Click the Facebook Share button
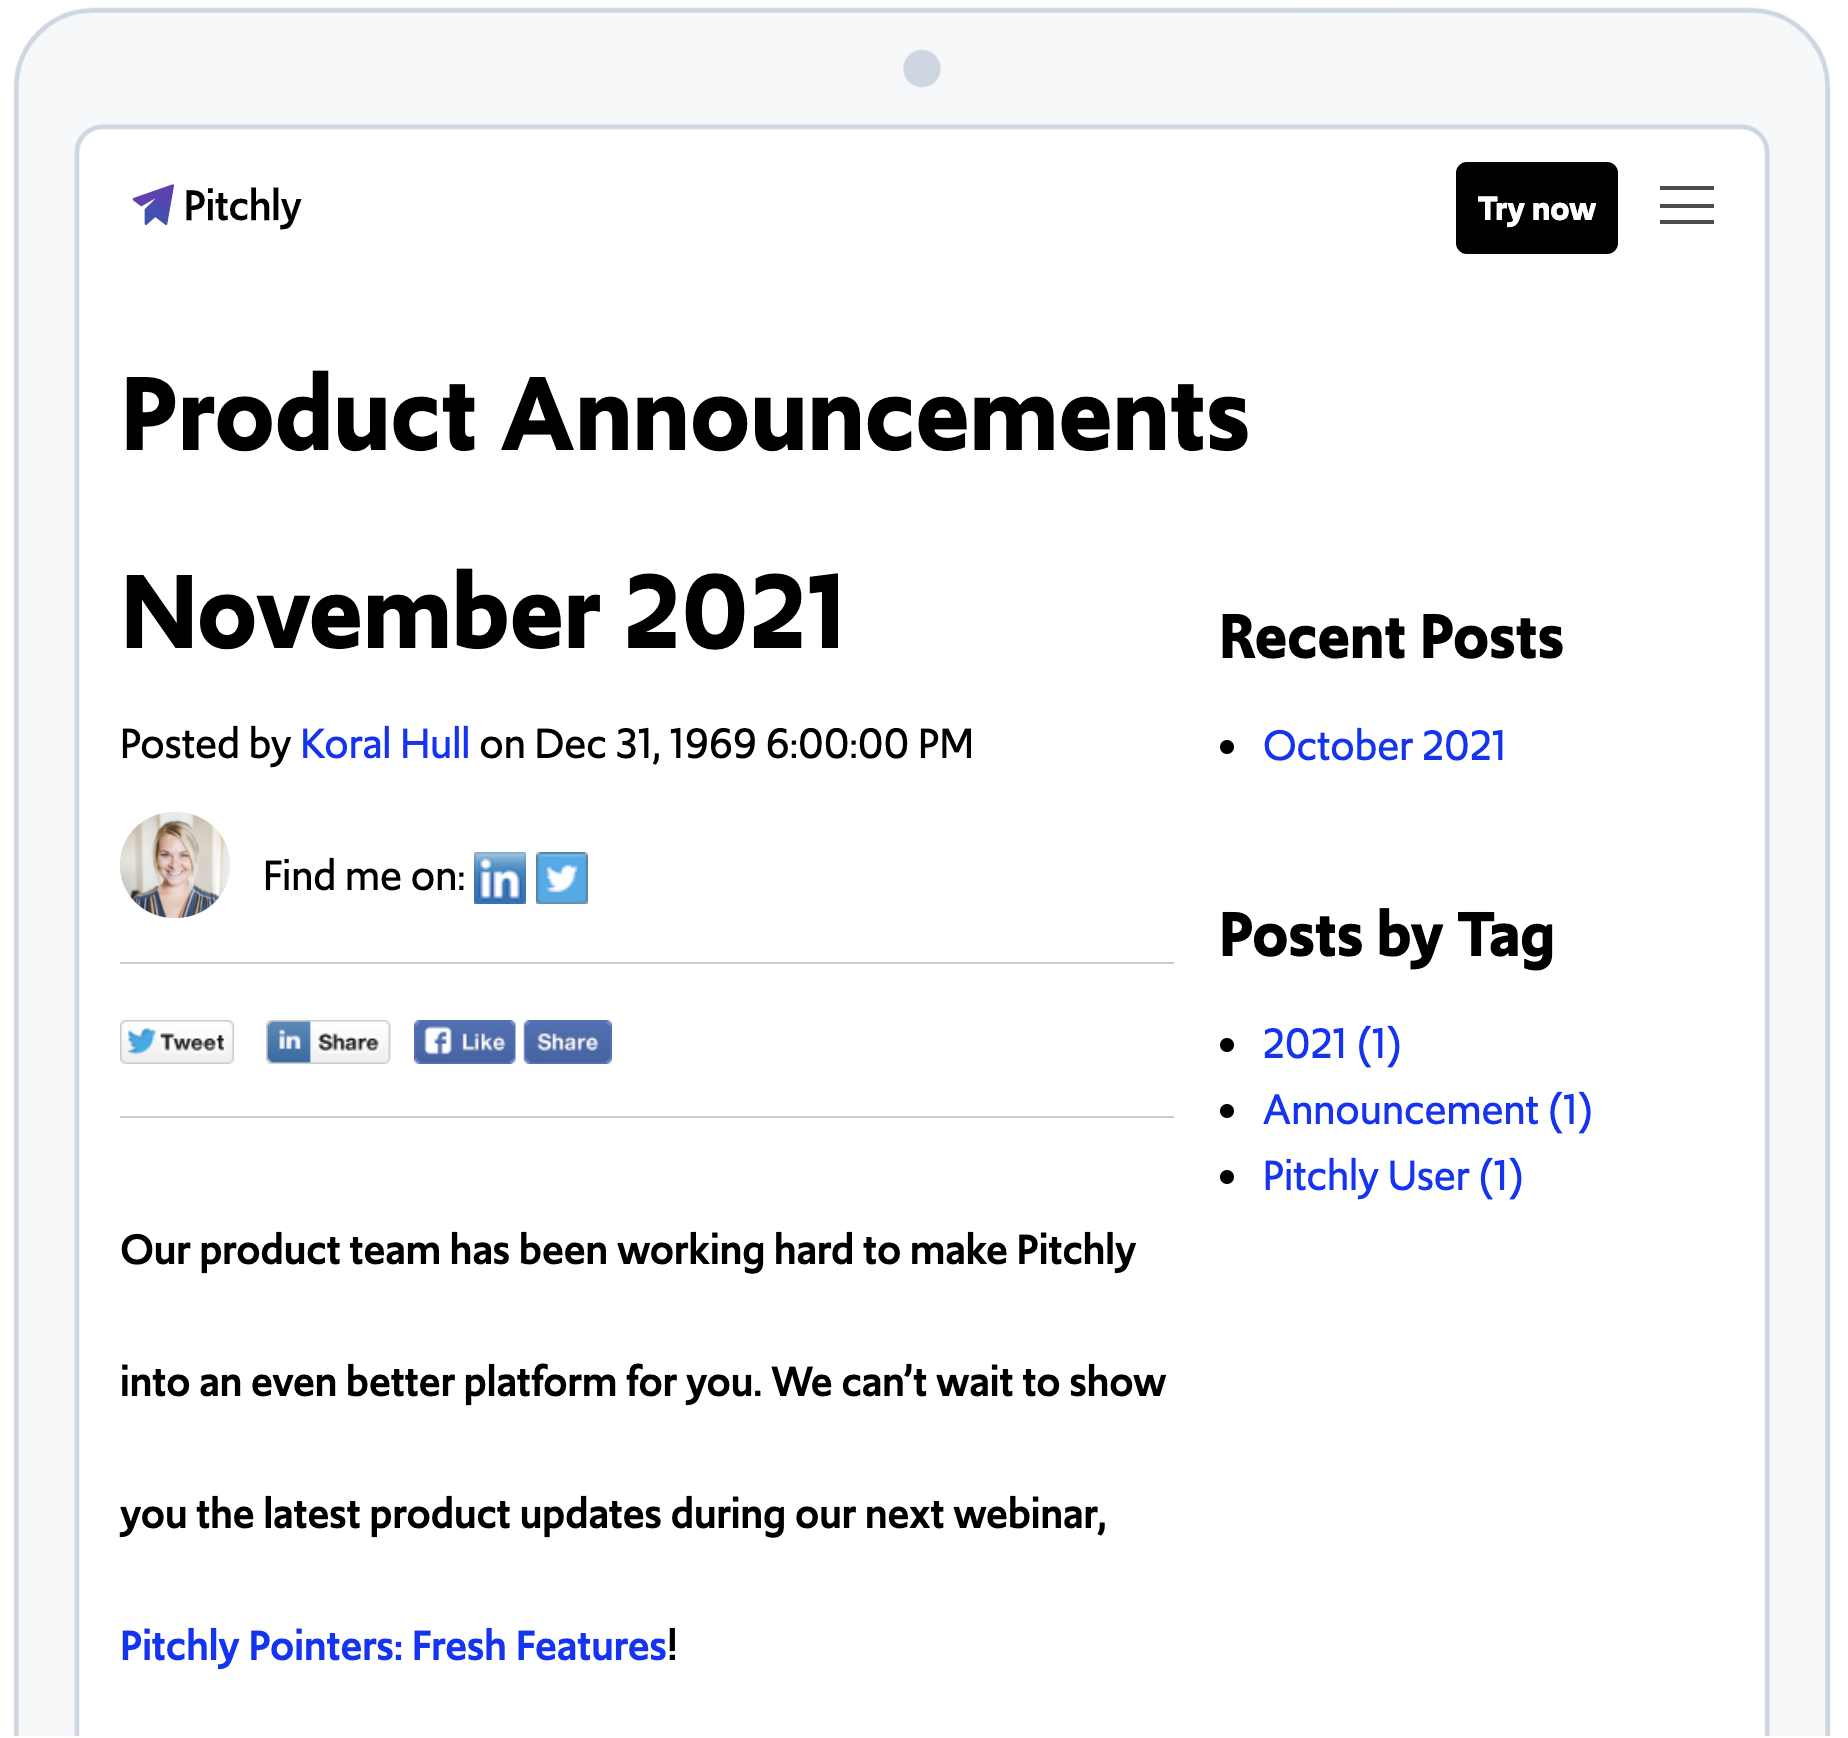This screenshot has width=1848, height=1738. (x=567, y=1042)
